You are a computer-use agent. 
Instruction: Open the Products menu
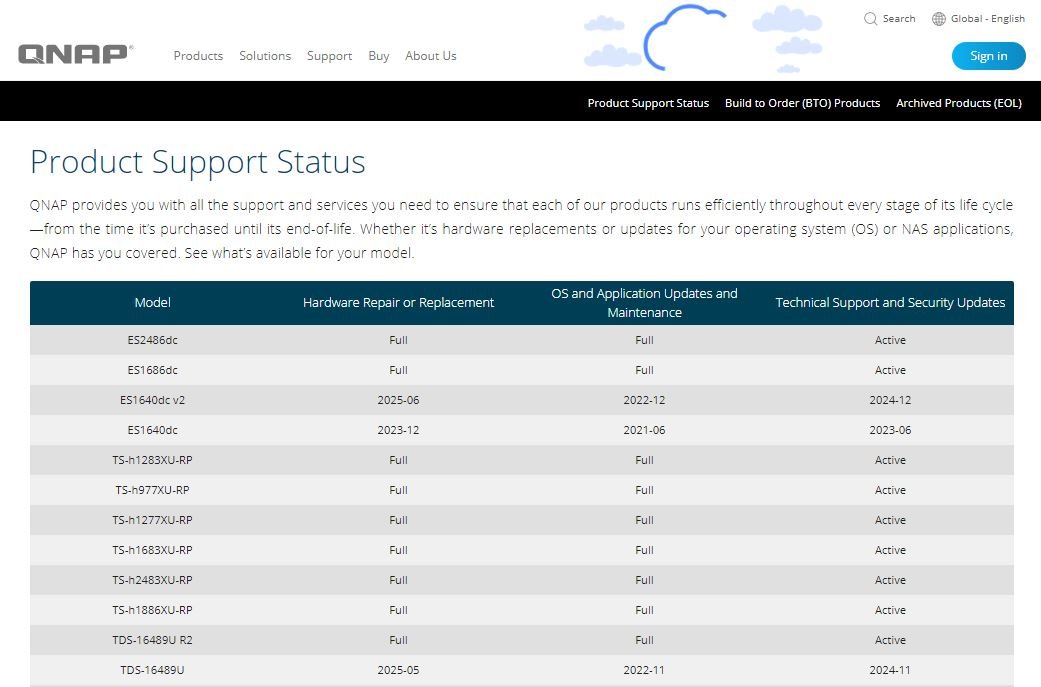coord(198,56)
